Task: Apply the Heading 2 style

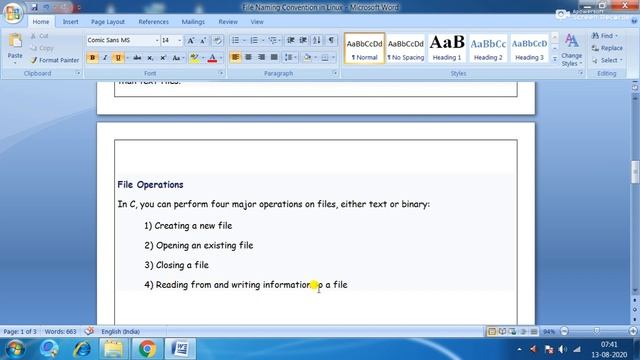Action: pos(488,48)
